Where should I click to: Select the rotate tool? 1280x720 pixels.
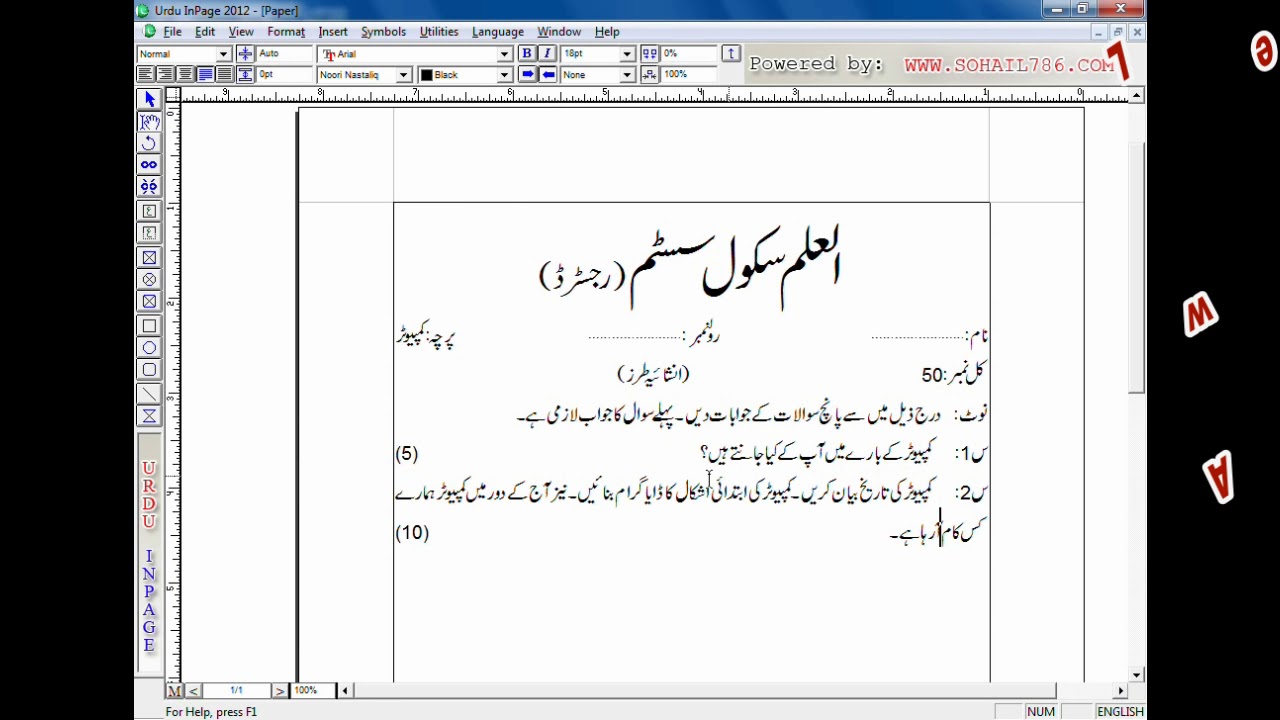(x=149, y=144)
